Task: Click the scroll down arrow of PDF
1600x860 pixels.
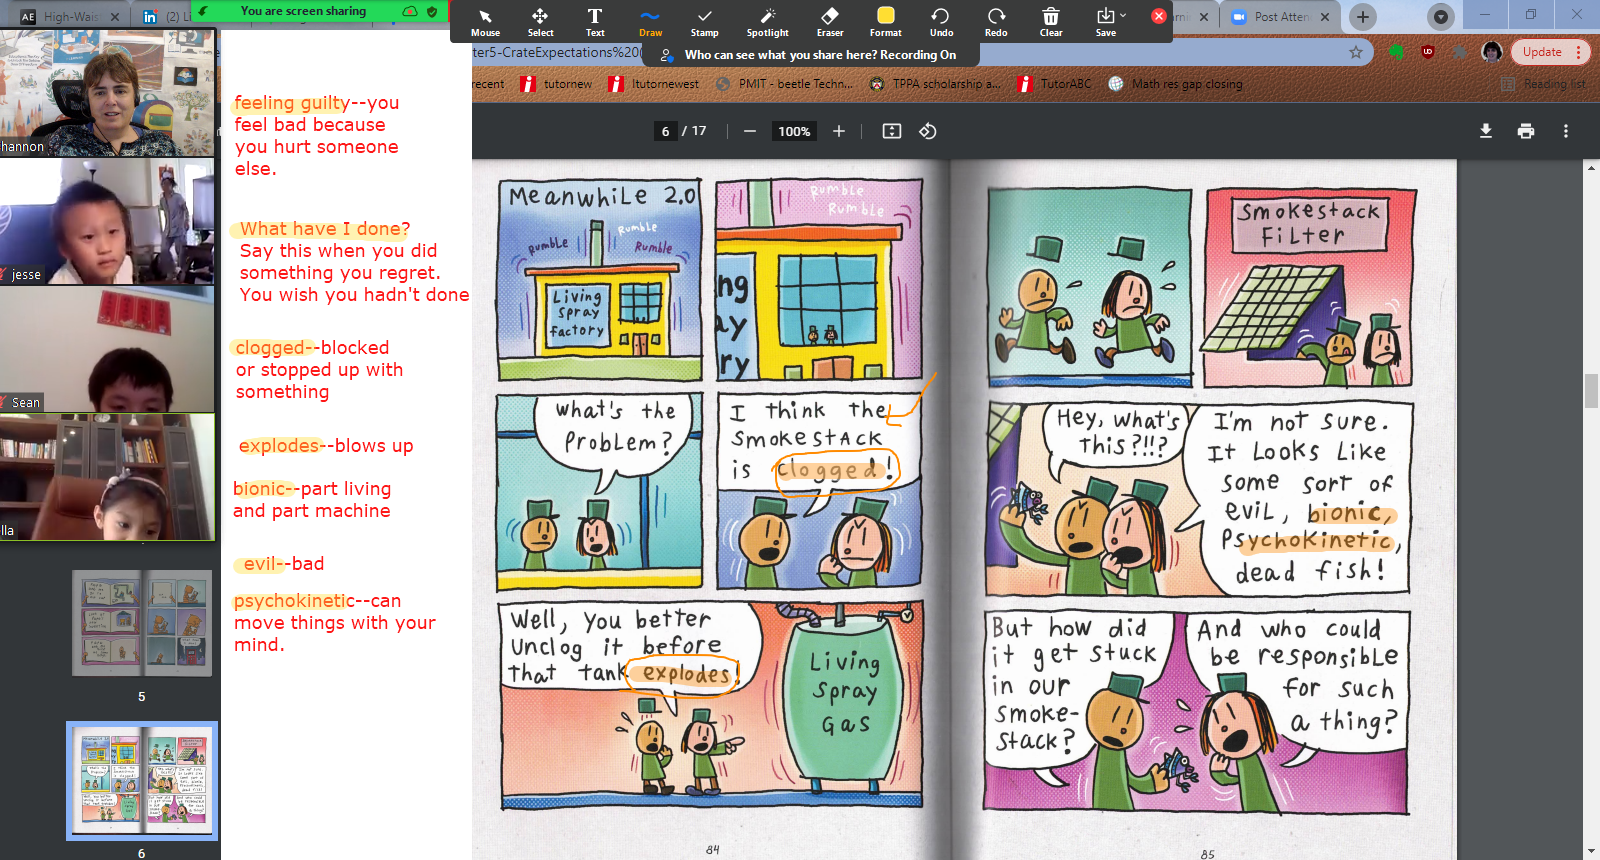Action: click(x=1591, y=852)
